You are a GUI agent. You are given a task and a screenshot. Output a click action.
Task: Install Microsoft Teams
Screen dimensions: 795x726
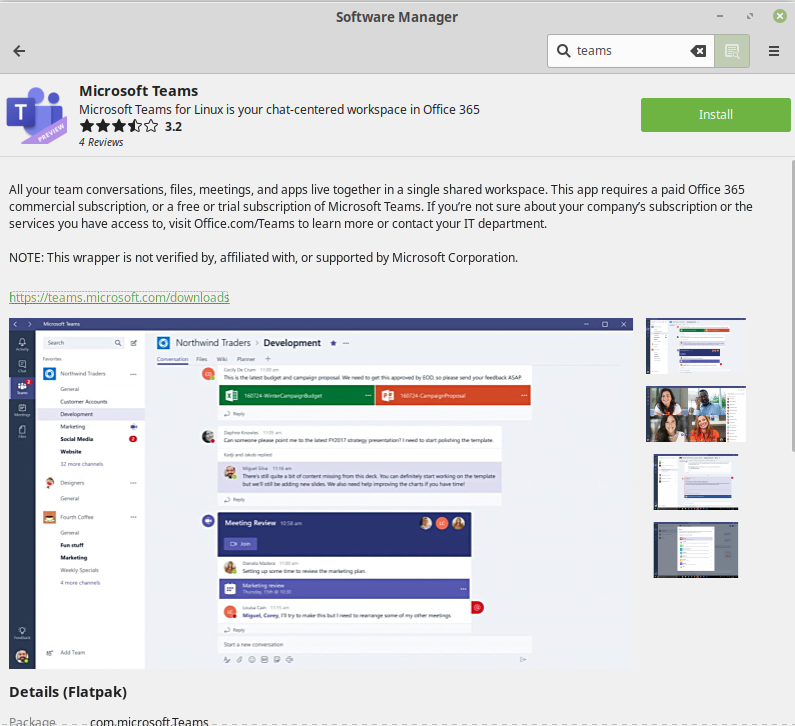click(x=715, y=115)
